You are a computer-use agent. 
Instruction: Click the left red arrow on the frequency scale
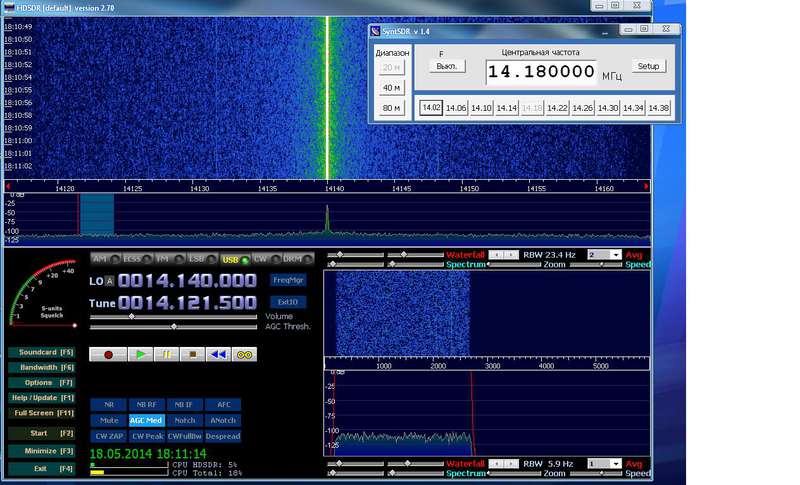(x=8, y=187)
